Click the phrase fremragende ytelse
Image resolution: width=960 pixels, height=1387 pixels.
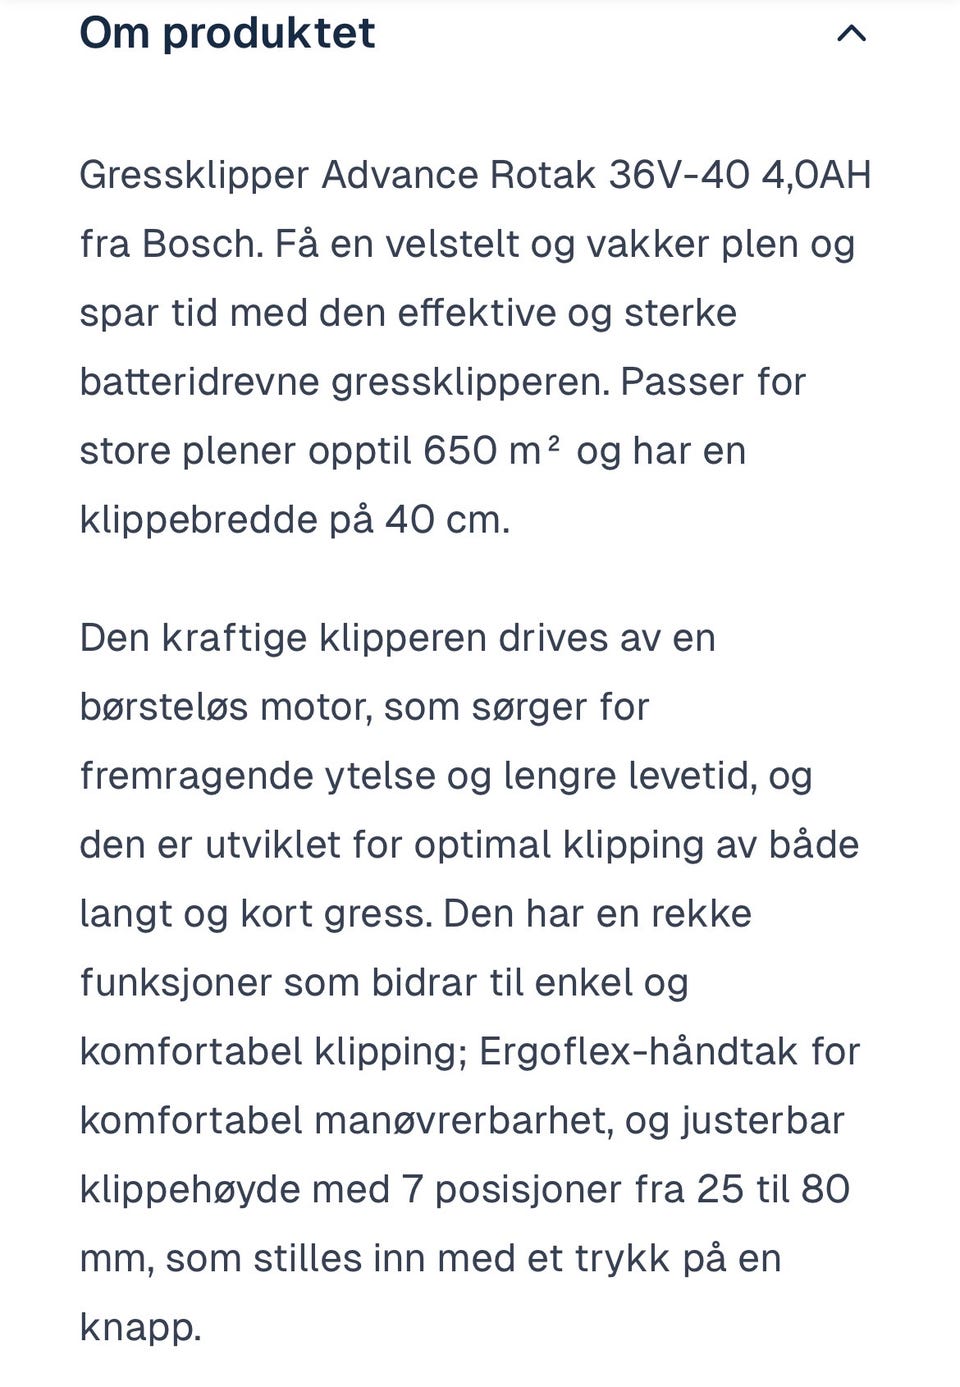(257, 776)
